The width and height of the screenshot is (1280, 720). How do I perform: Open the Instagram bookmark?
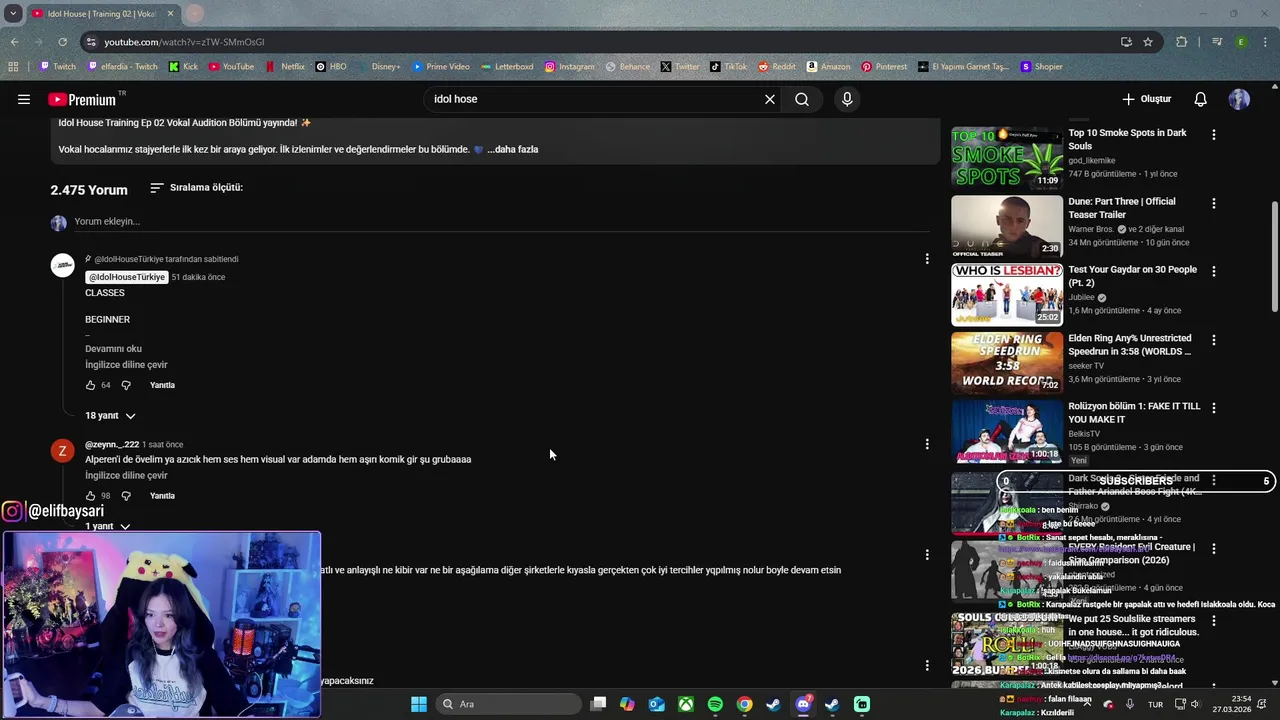(x=569, y=67)
